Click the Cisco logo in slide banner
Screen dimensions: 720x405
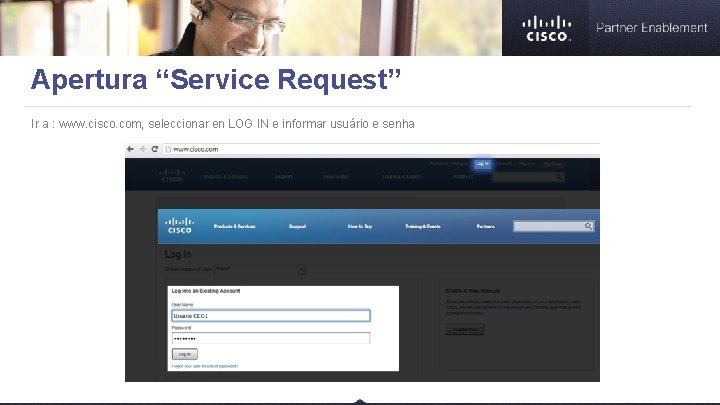(x=546, y=28)
